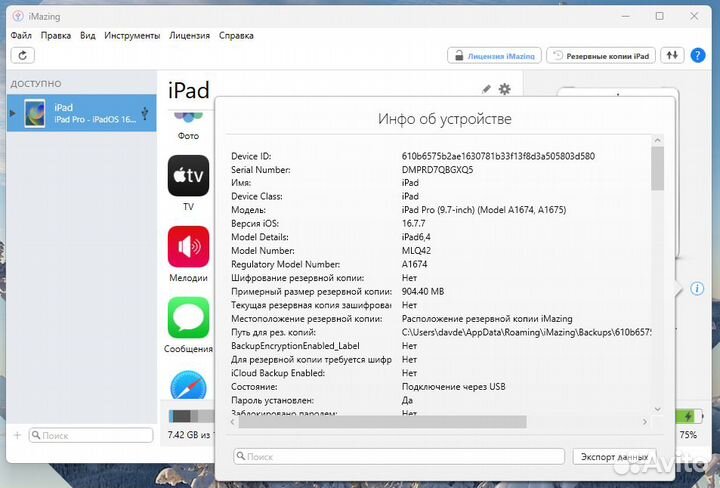The width and height of the screenshot is (720, 488).
Task: Open the Справка menu
Action: tap(236, 35)
